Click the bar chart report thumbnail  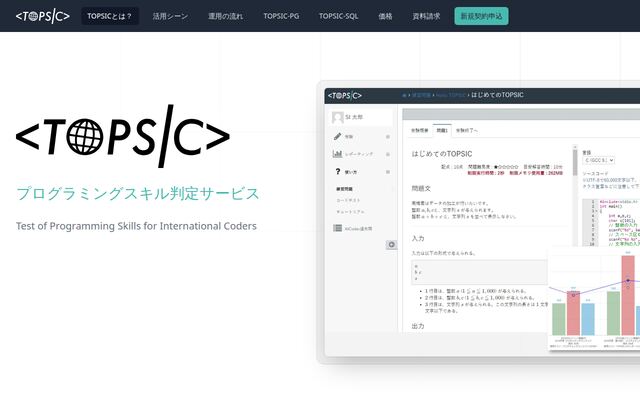pos(594,298)
